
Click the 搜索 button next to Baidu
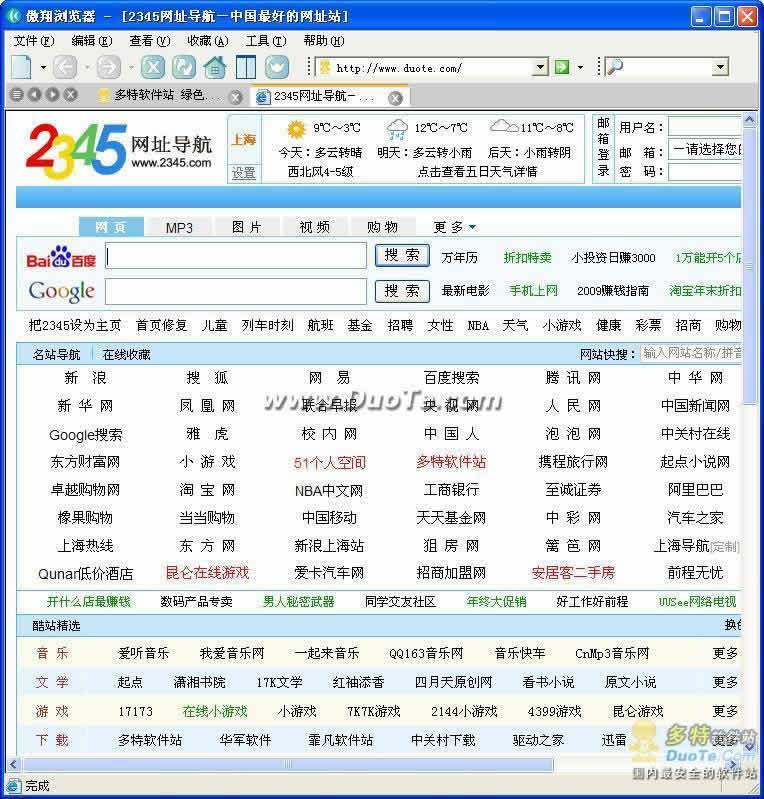click(402, 256)
